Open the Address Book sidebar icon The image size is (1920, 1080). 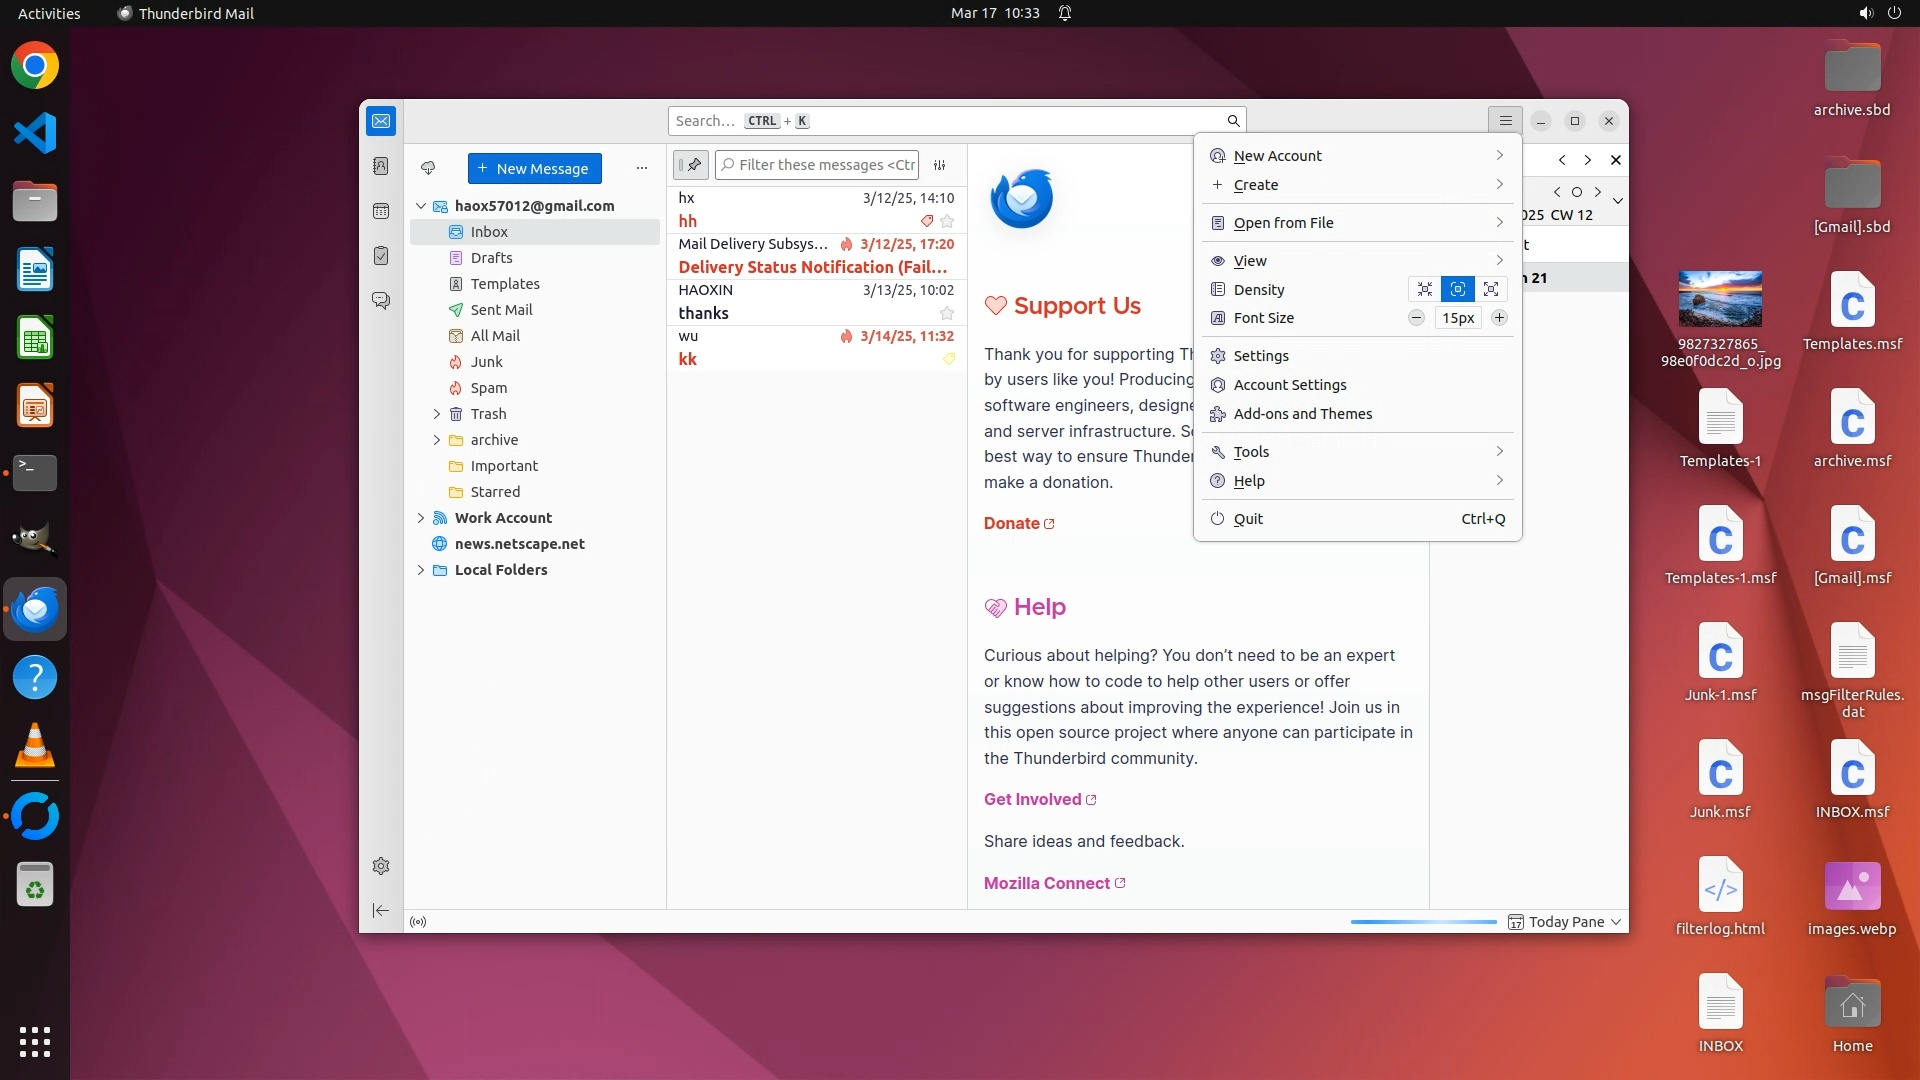click(381, 166)
